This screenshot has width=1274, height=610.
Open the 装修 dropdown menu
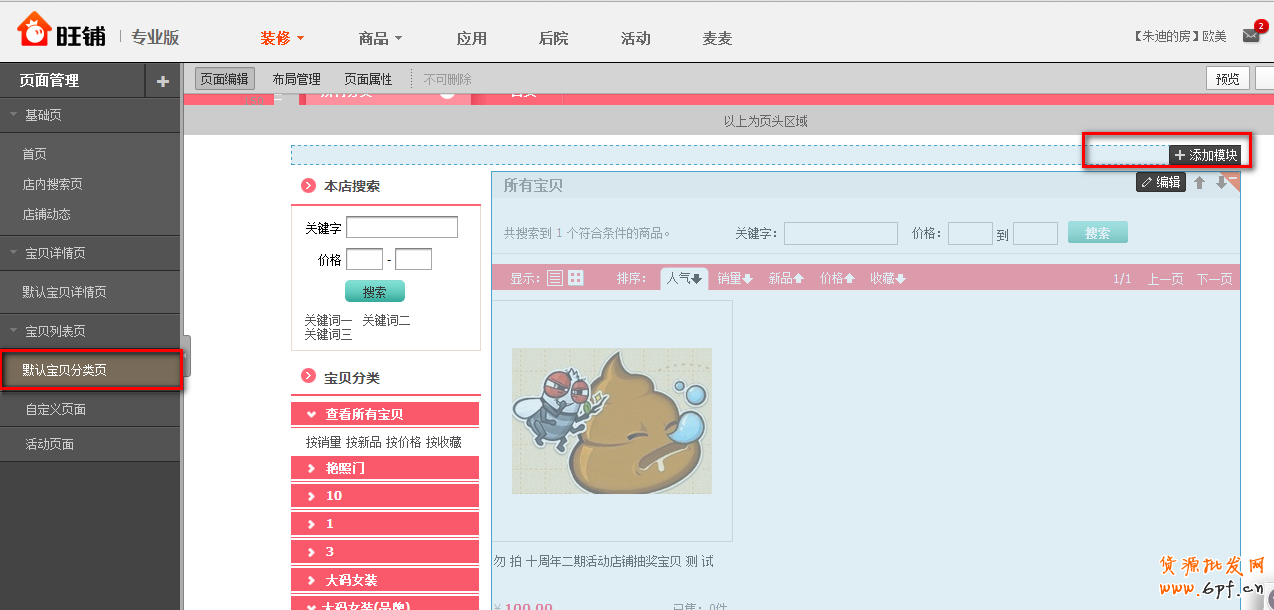[x=281, y=38]
